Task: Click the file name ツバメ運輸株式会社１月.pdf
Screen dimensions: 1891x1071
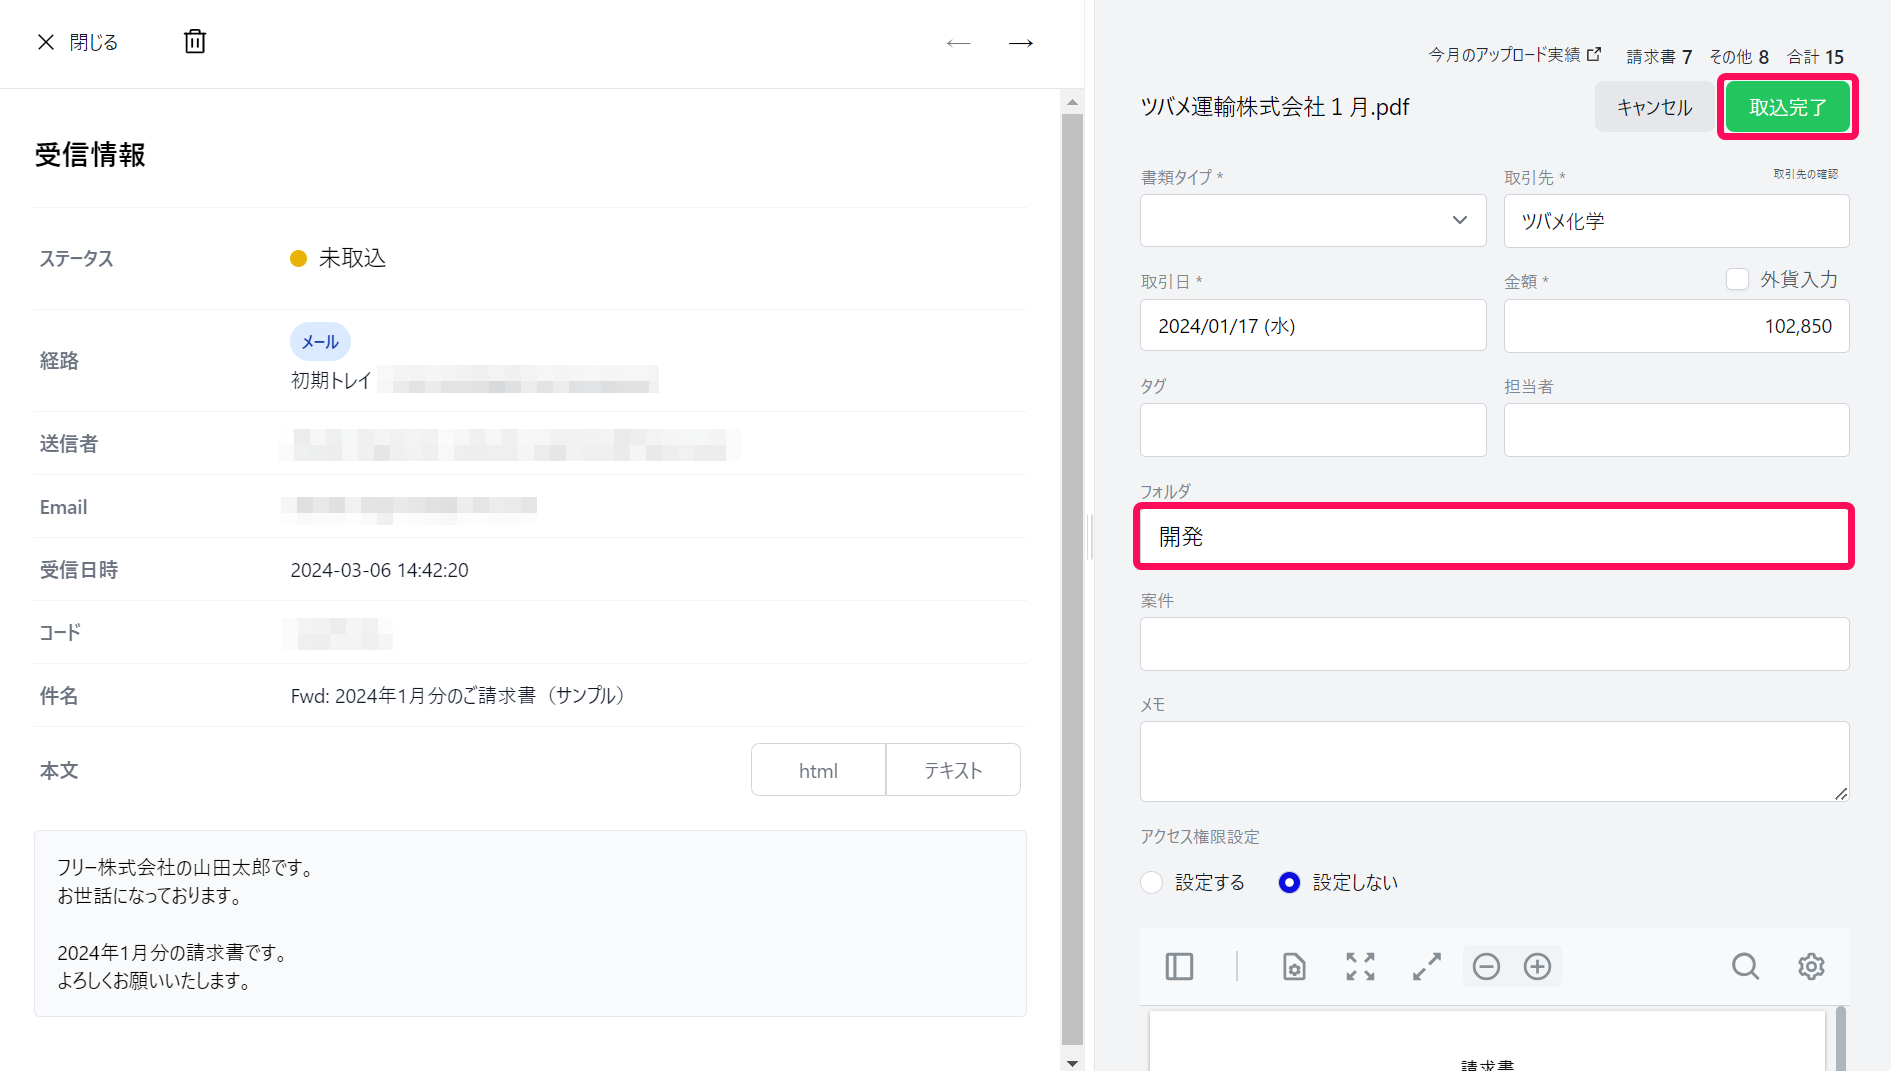Action: point(1275,107)
